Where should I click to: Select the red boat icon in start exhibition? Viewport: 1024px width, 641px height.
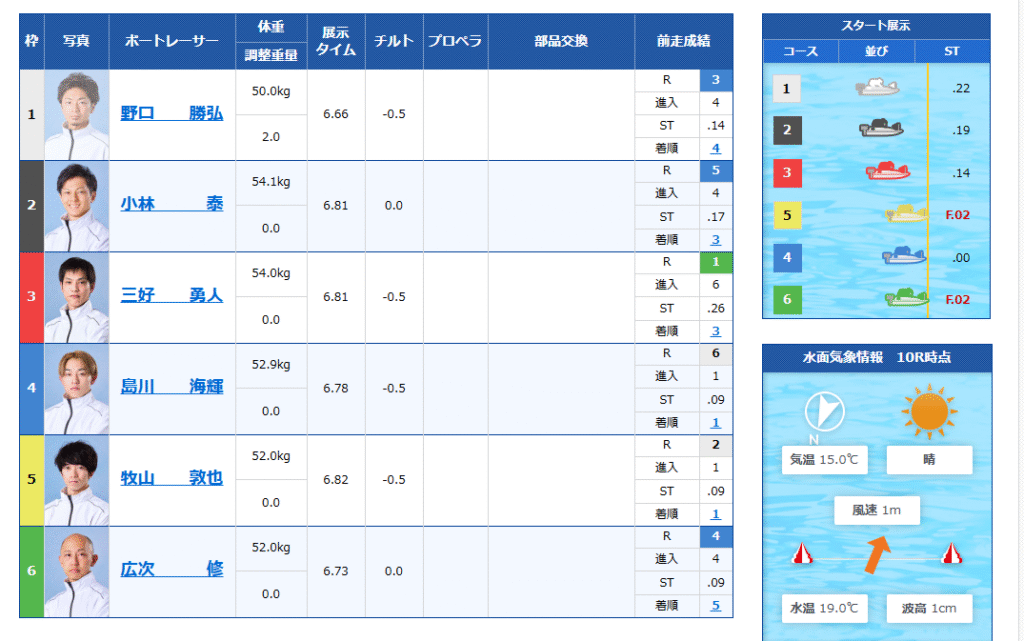click(887, 171)
